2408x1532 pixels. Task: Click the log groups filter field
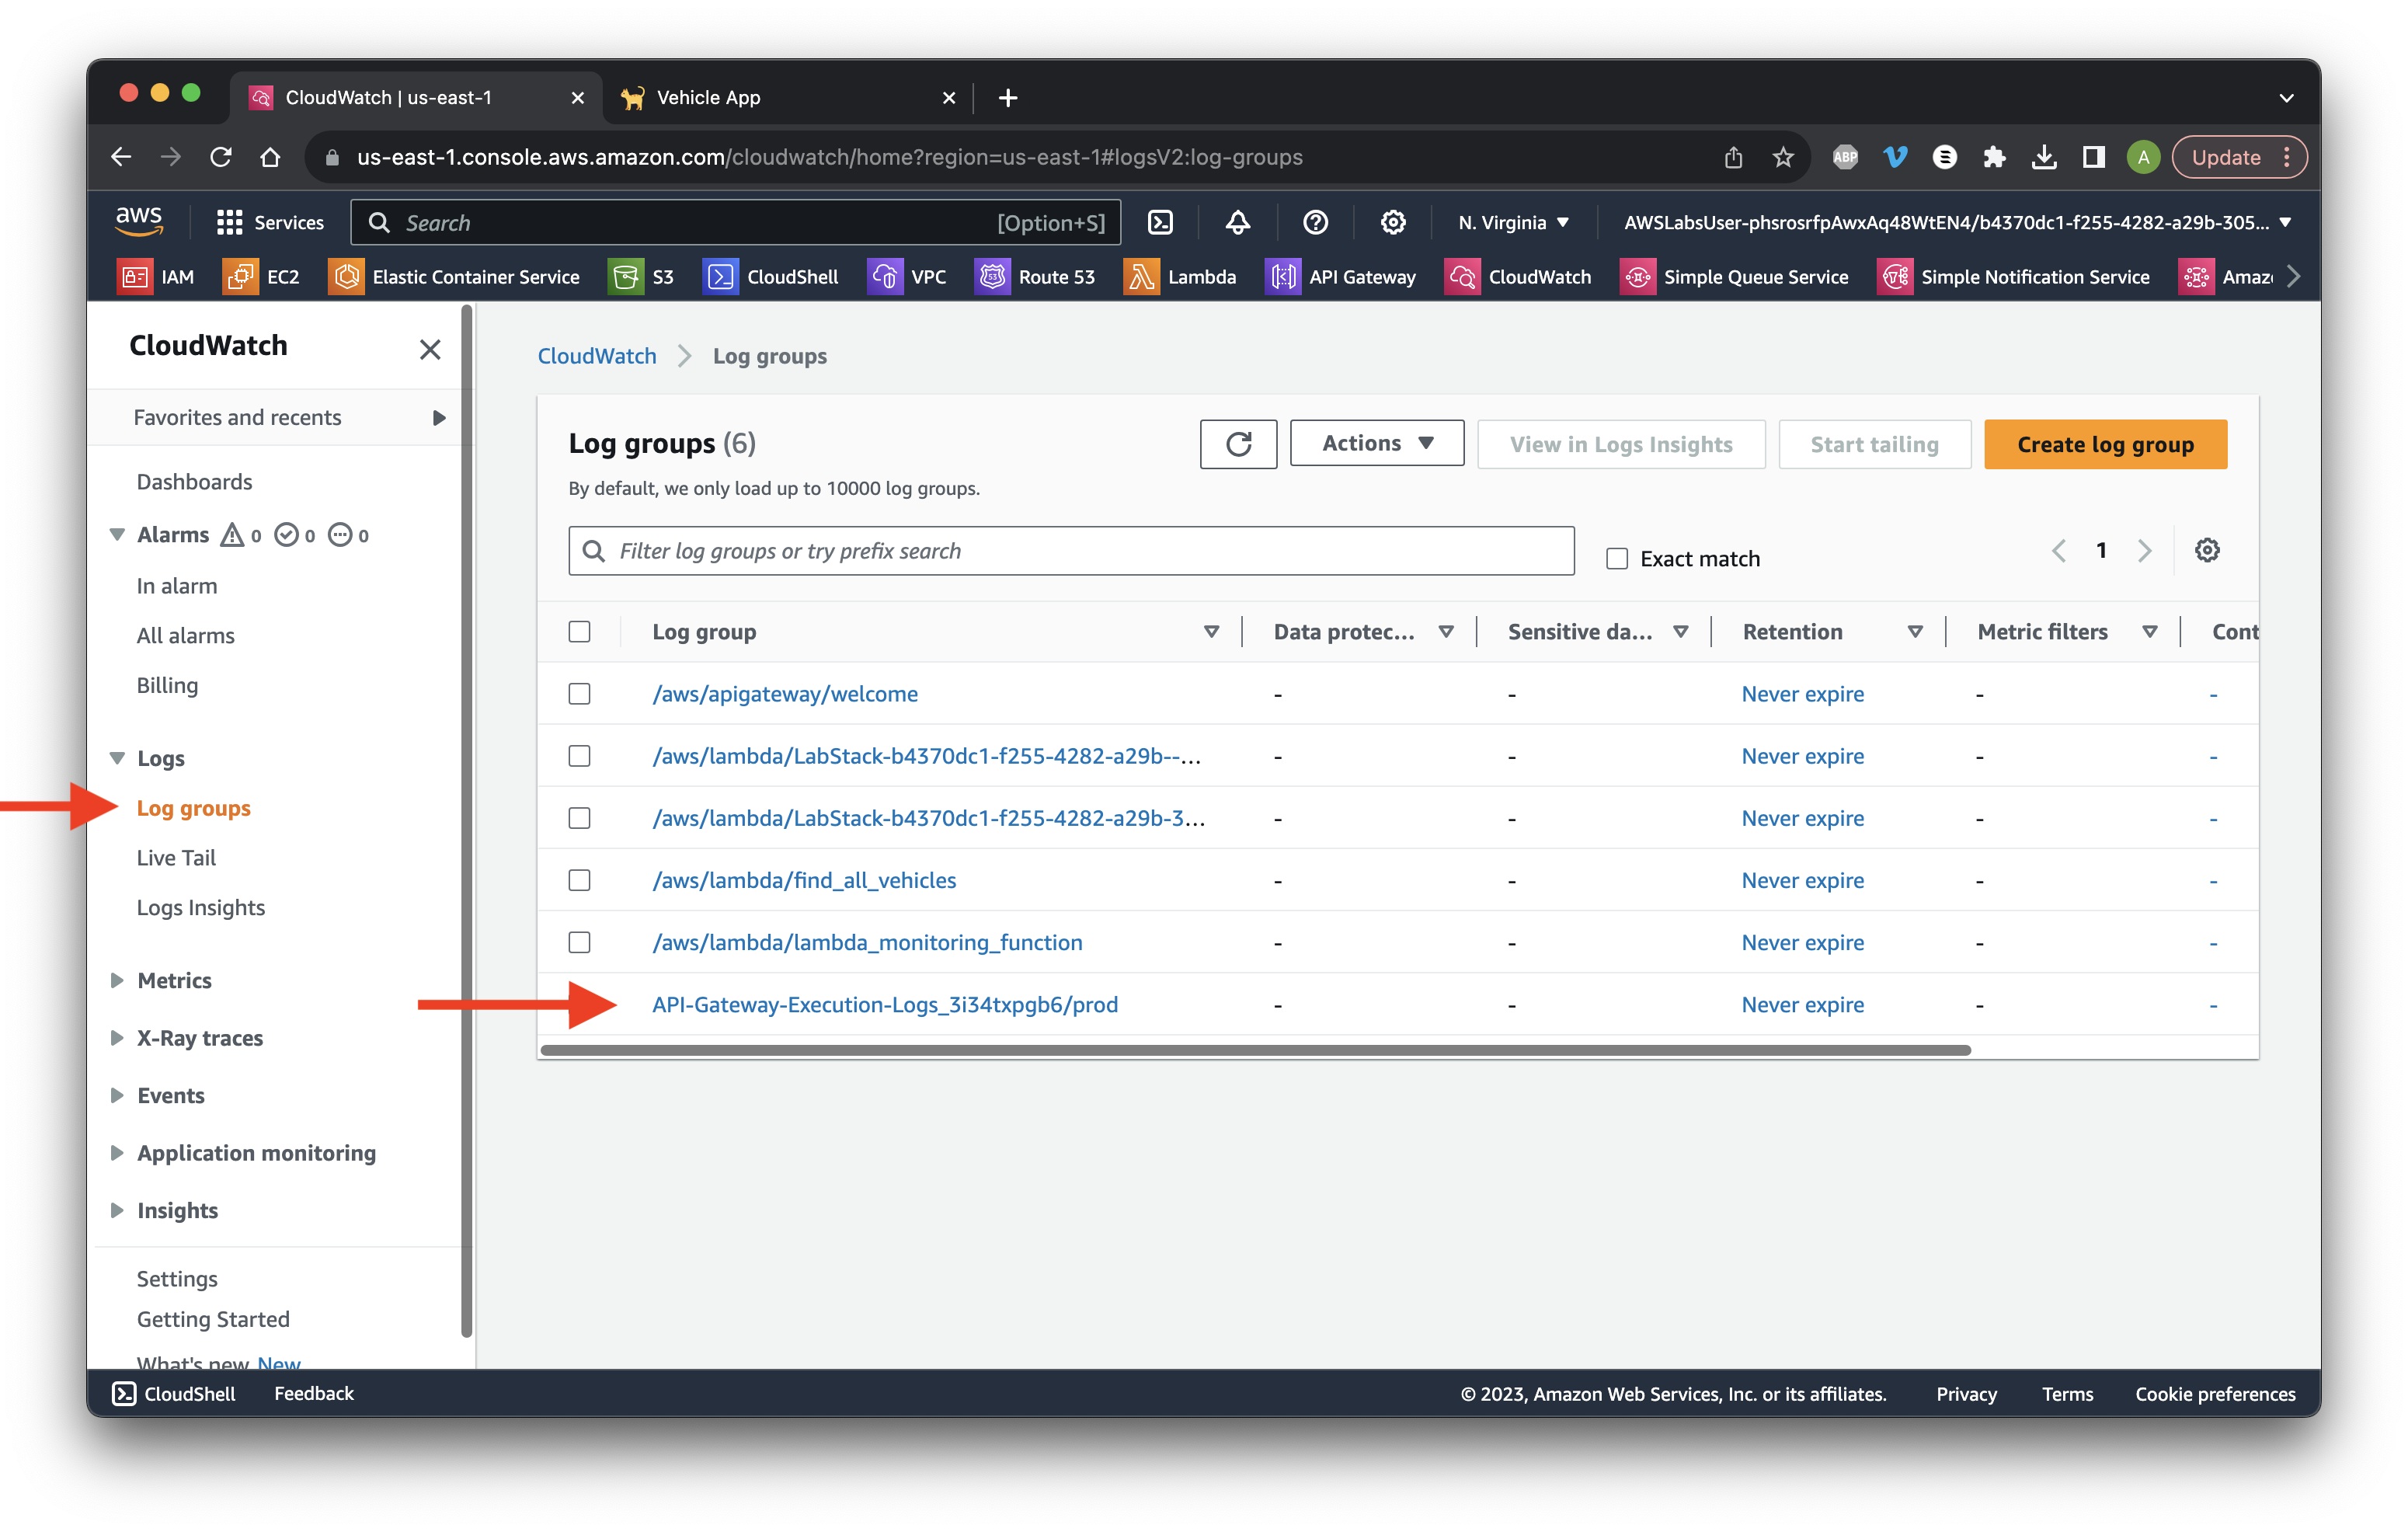click(1071, 551)
